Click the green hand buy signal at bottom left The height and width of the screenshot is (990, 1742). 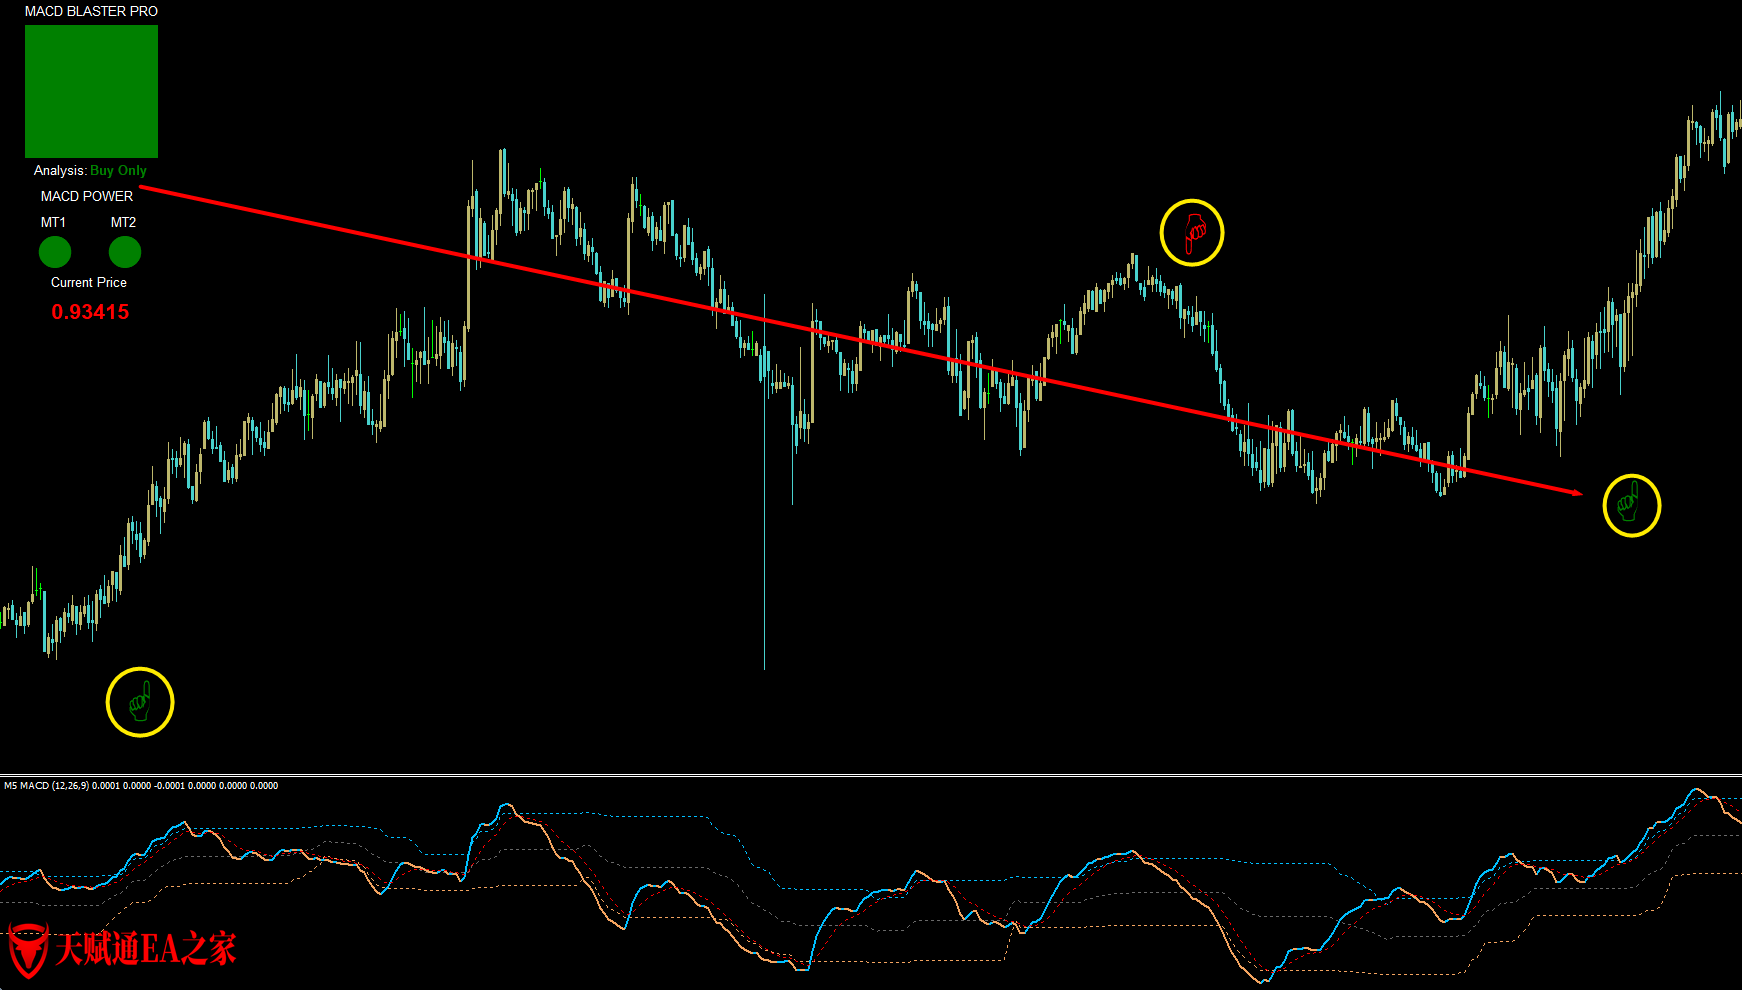140,702
